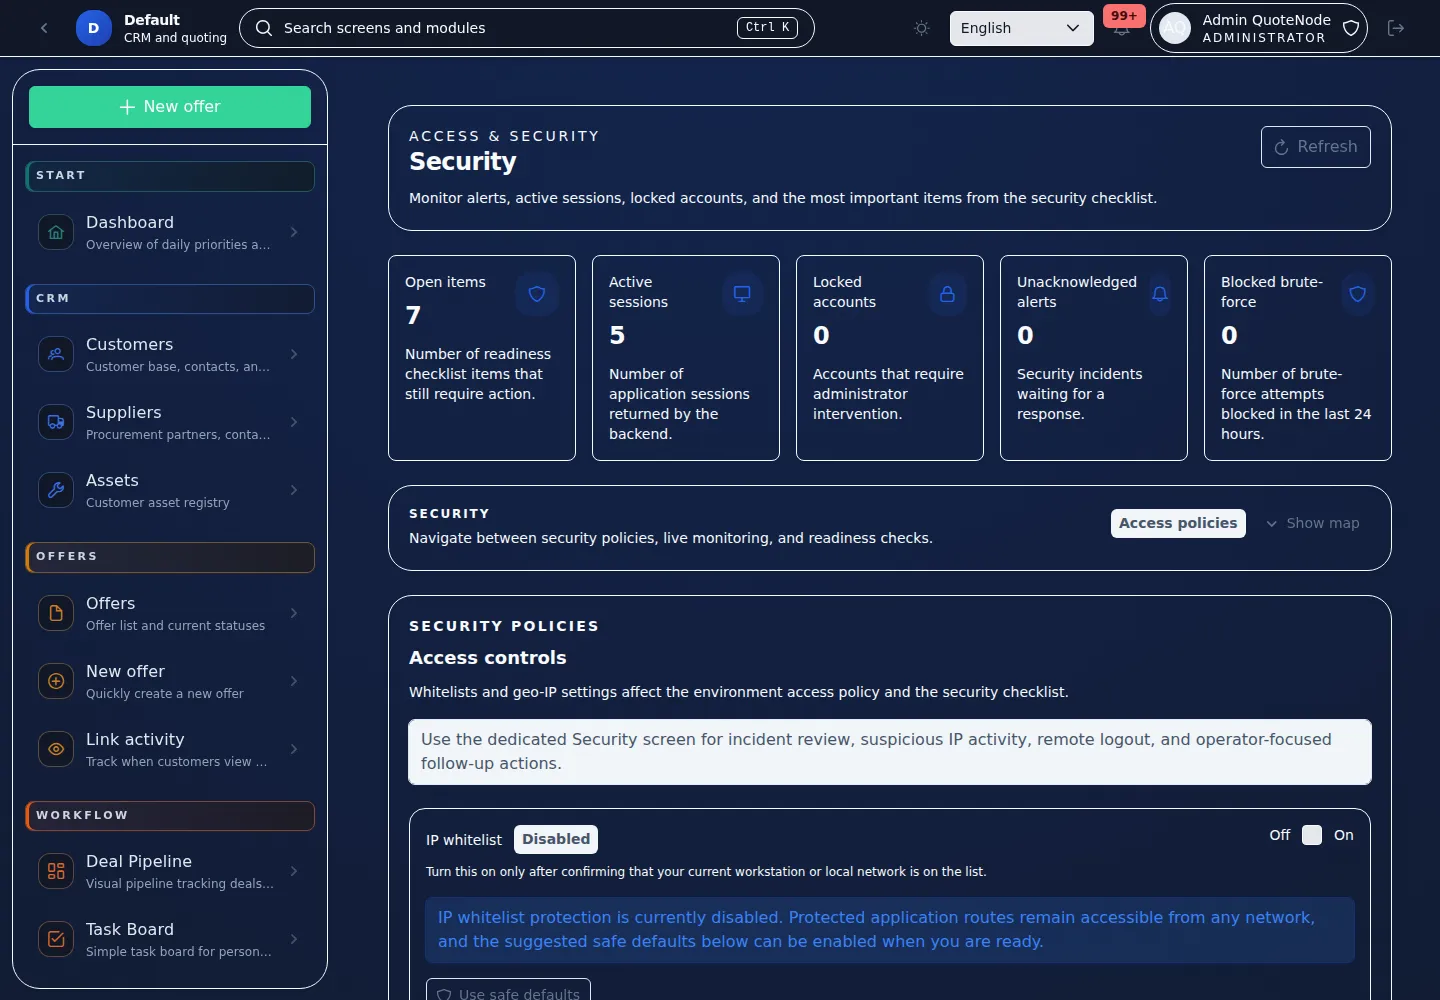Viewport: 1440px width, 1000px height.
Task: Expand the Suppliers chevron arrow
Action: click(294, 422)
